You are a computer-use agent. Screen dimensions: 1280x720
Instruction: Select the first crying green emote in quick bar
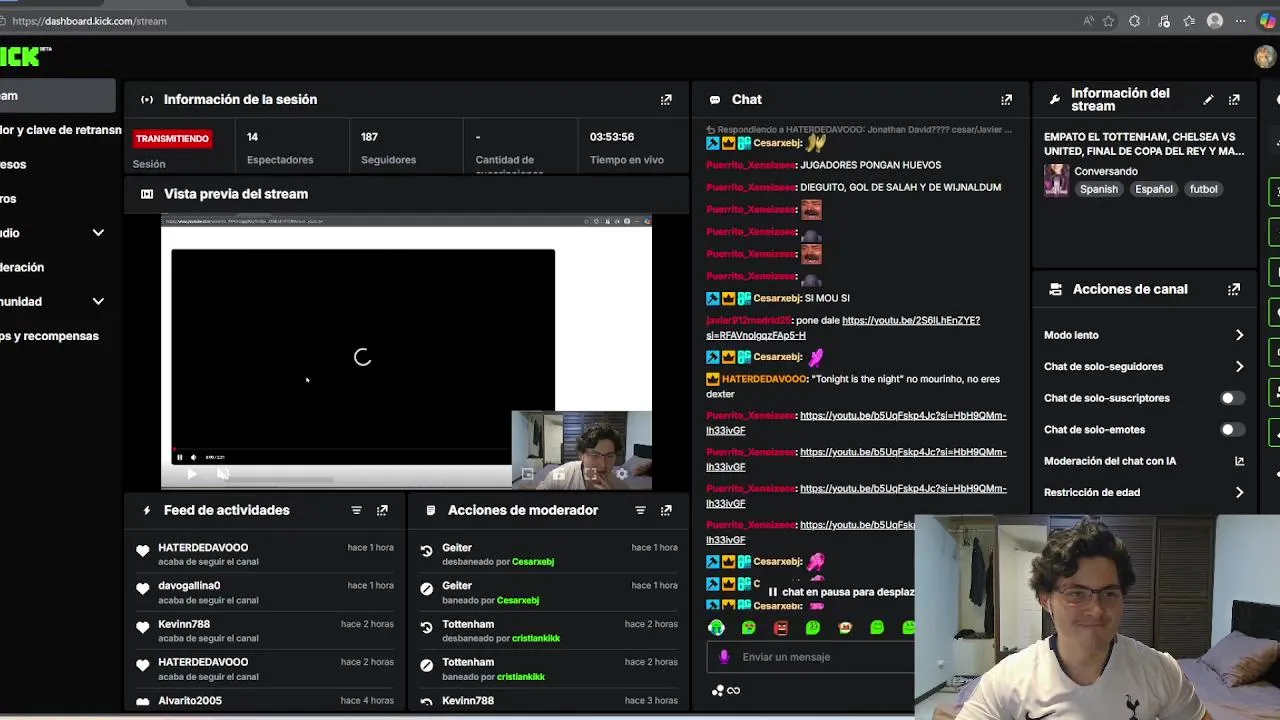pyautogui.click(x=717, y=628)
